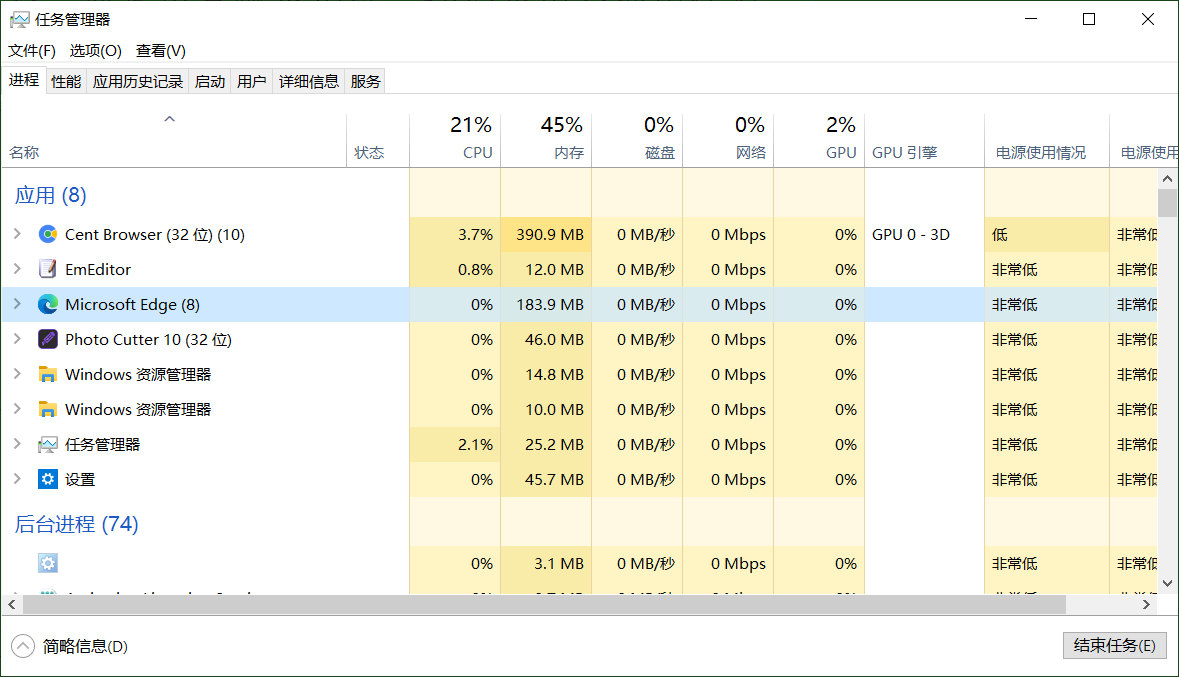Click the 结束任务 button
Viewport: 1179px width, 677px height.
(1114, 646)
